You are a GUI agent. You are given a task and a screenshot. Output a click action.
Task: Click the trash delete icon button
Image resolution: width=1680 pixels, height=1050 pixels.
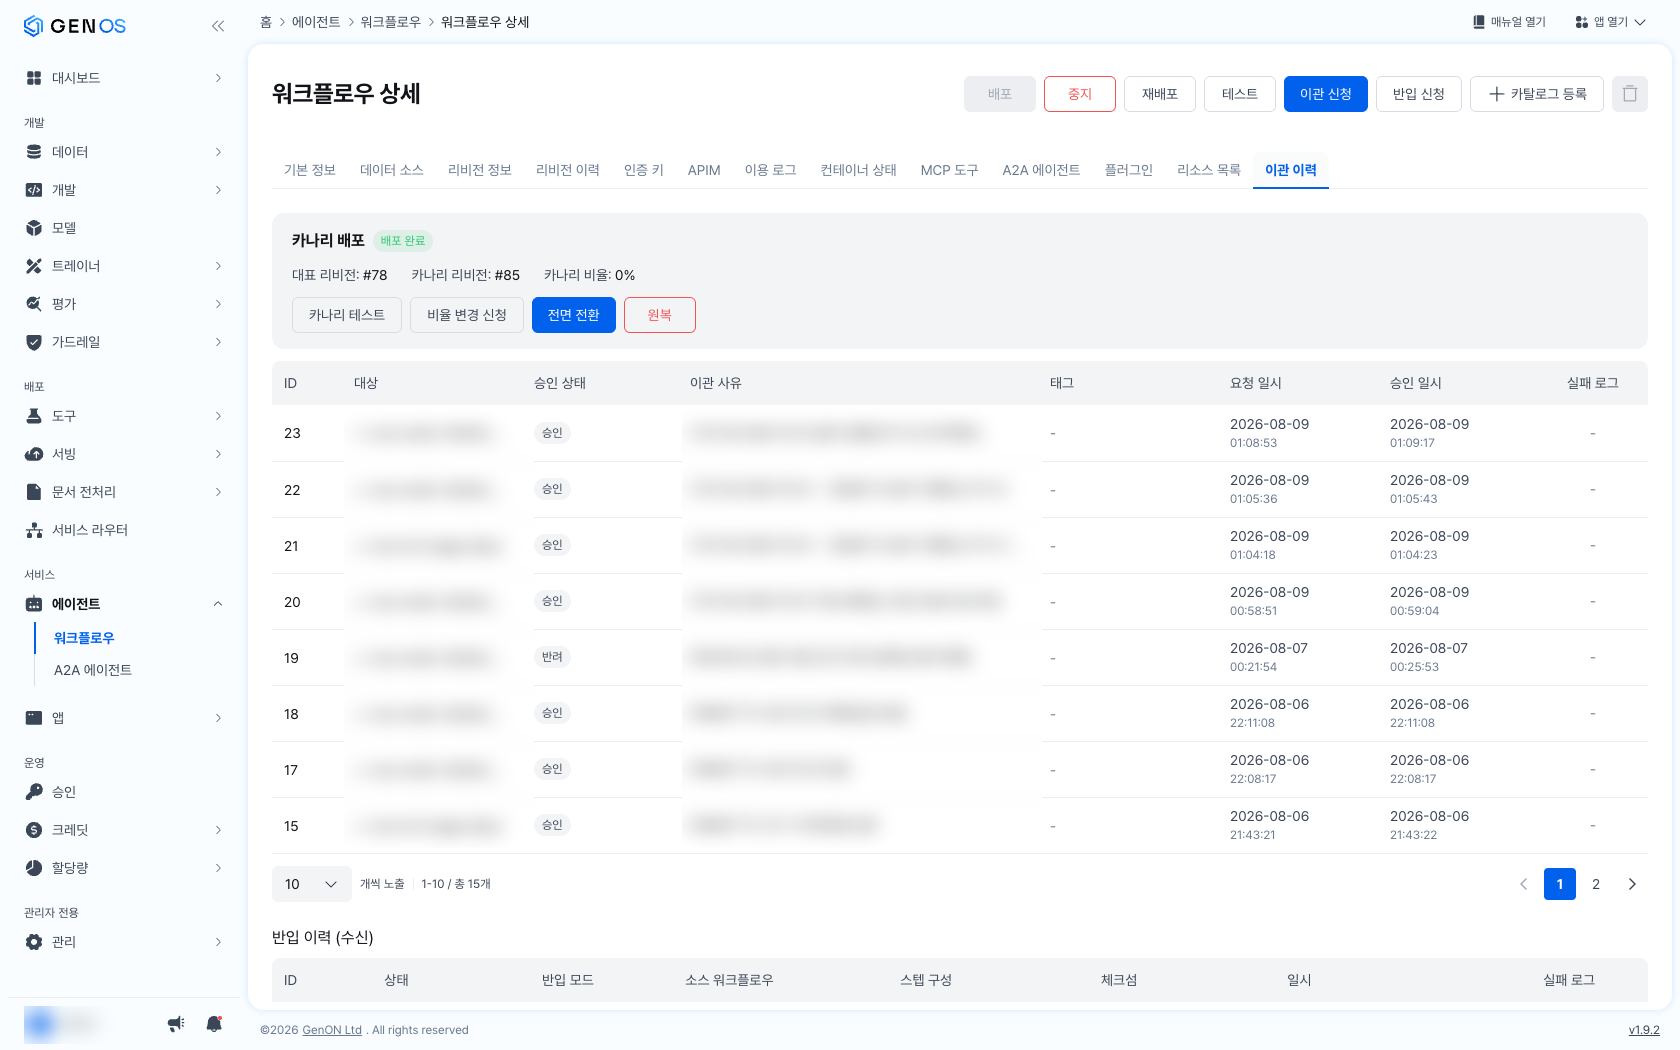pos(1630,94)
